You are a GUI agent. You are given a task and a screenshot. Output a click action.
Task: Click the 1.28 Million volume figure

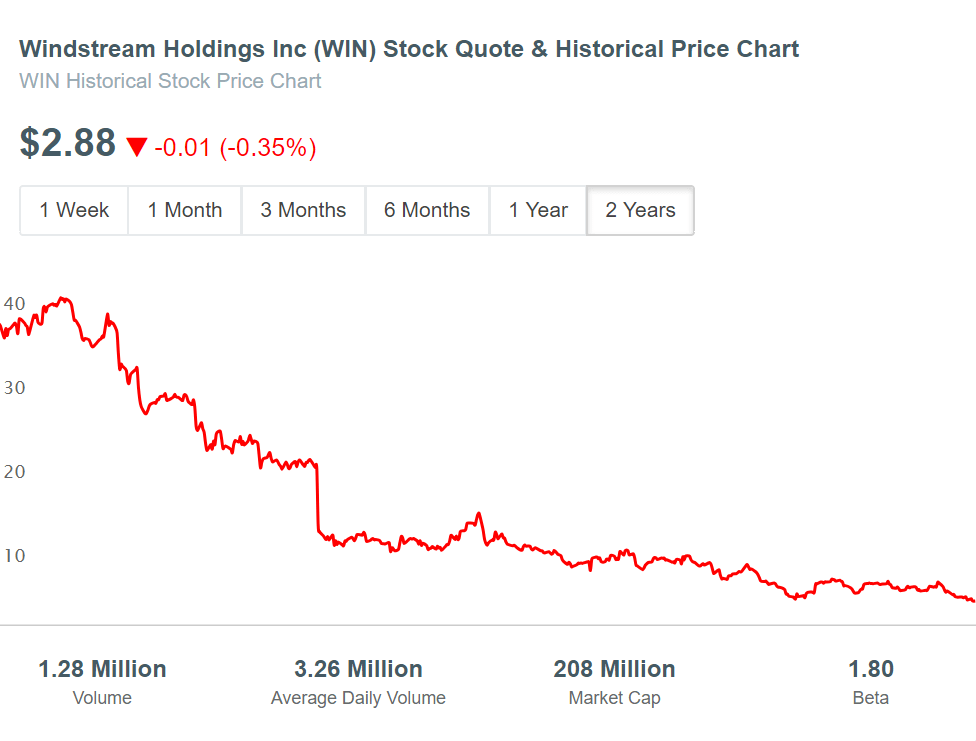[x=102, y=669]
